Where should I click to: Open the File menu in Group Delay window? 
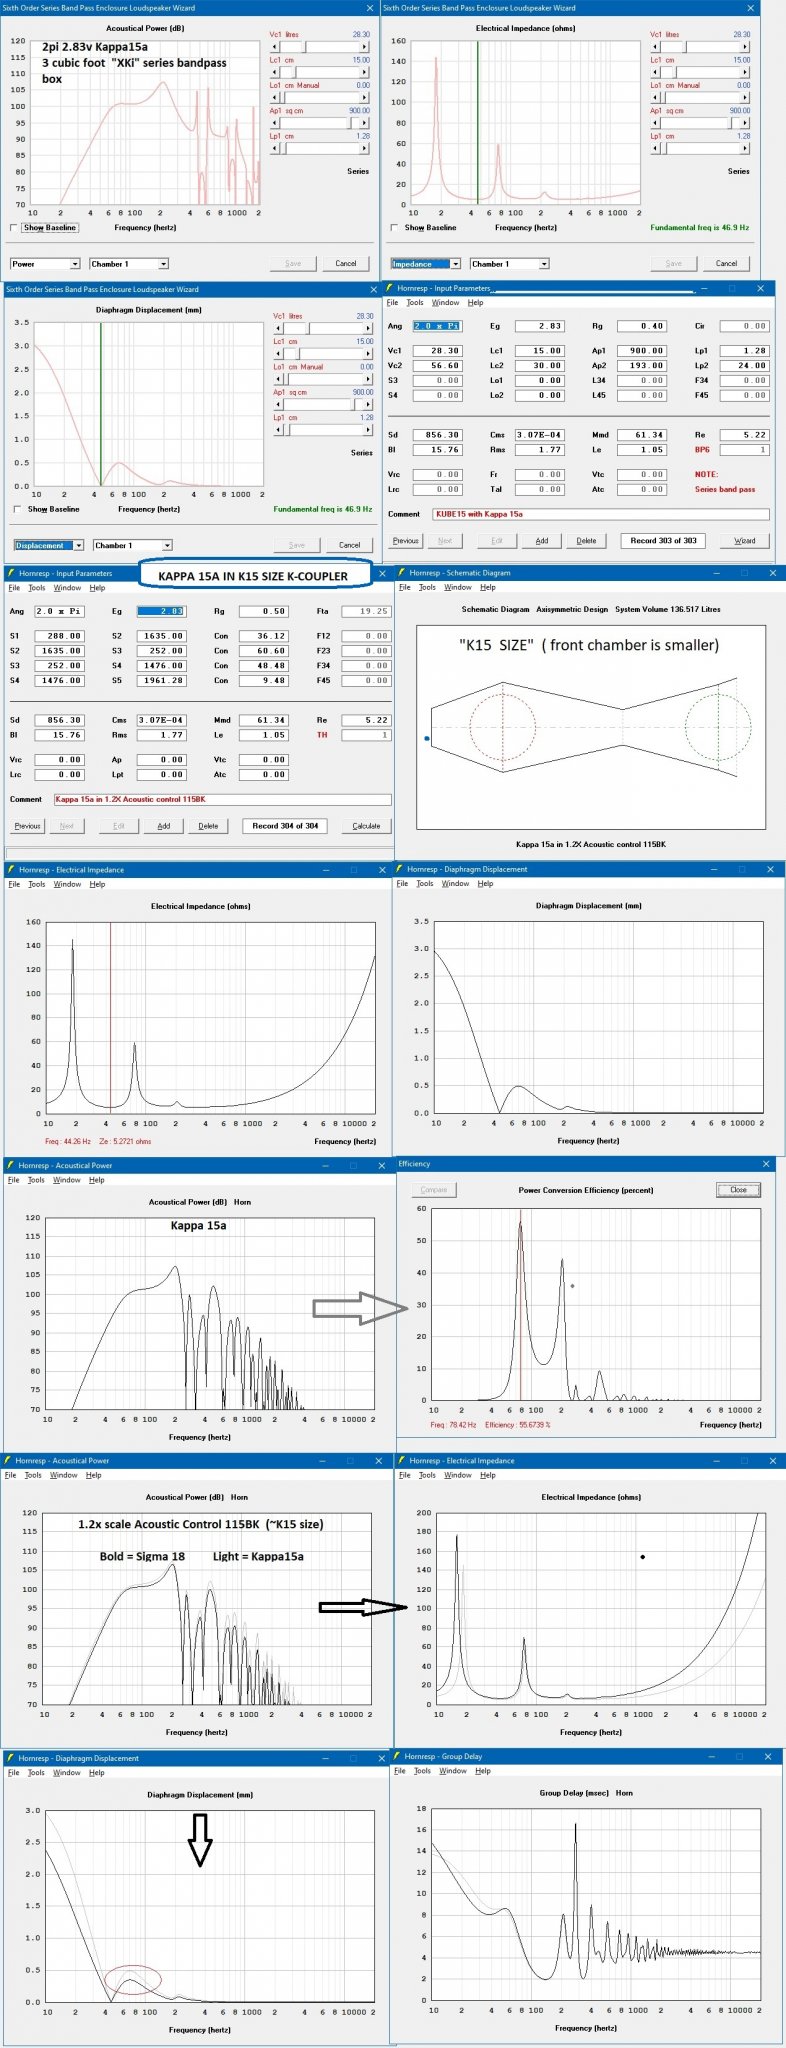point(400,1770)
